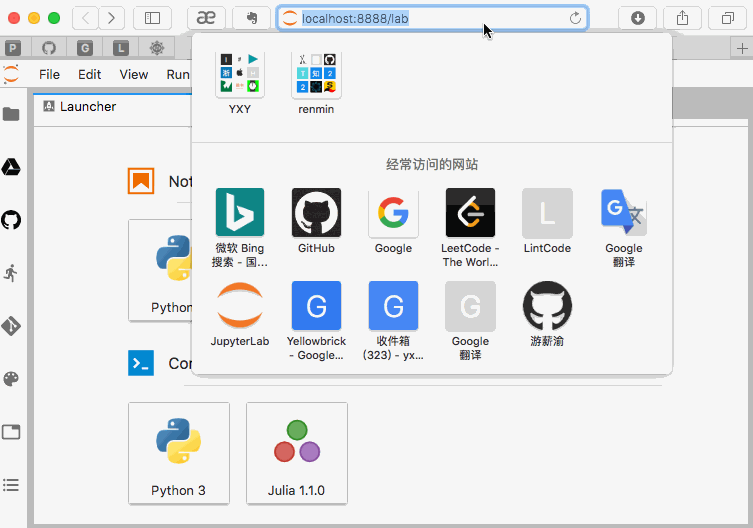
Task: Open the commands palette sidebar icon
Action: [11, 379]
